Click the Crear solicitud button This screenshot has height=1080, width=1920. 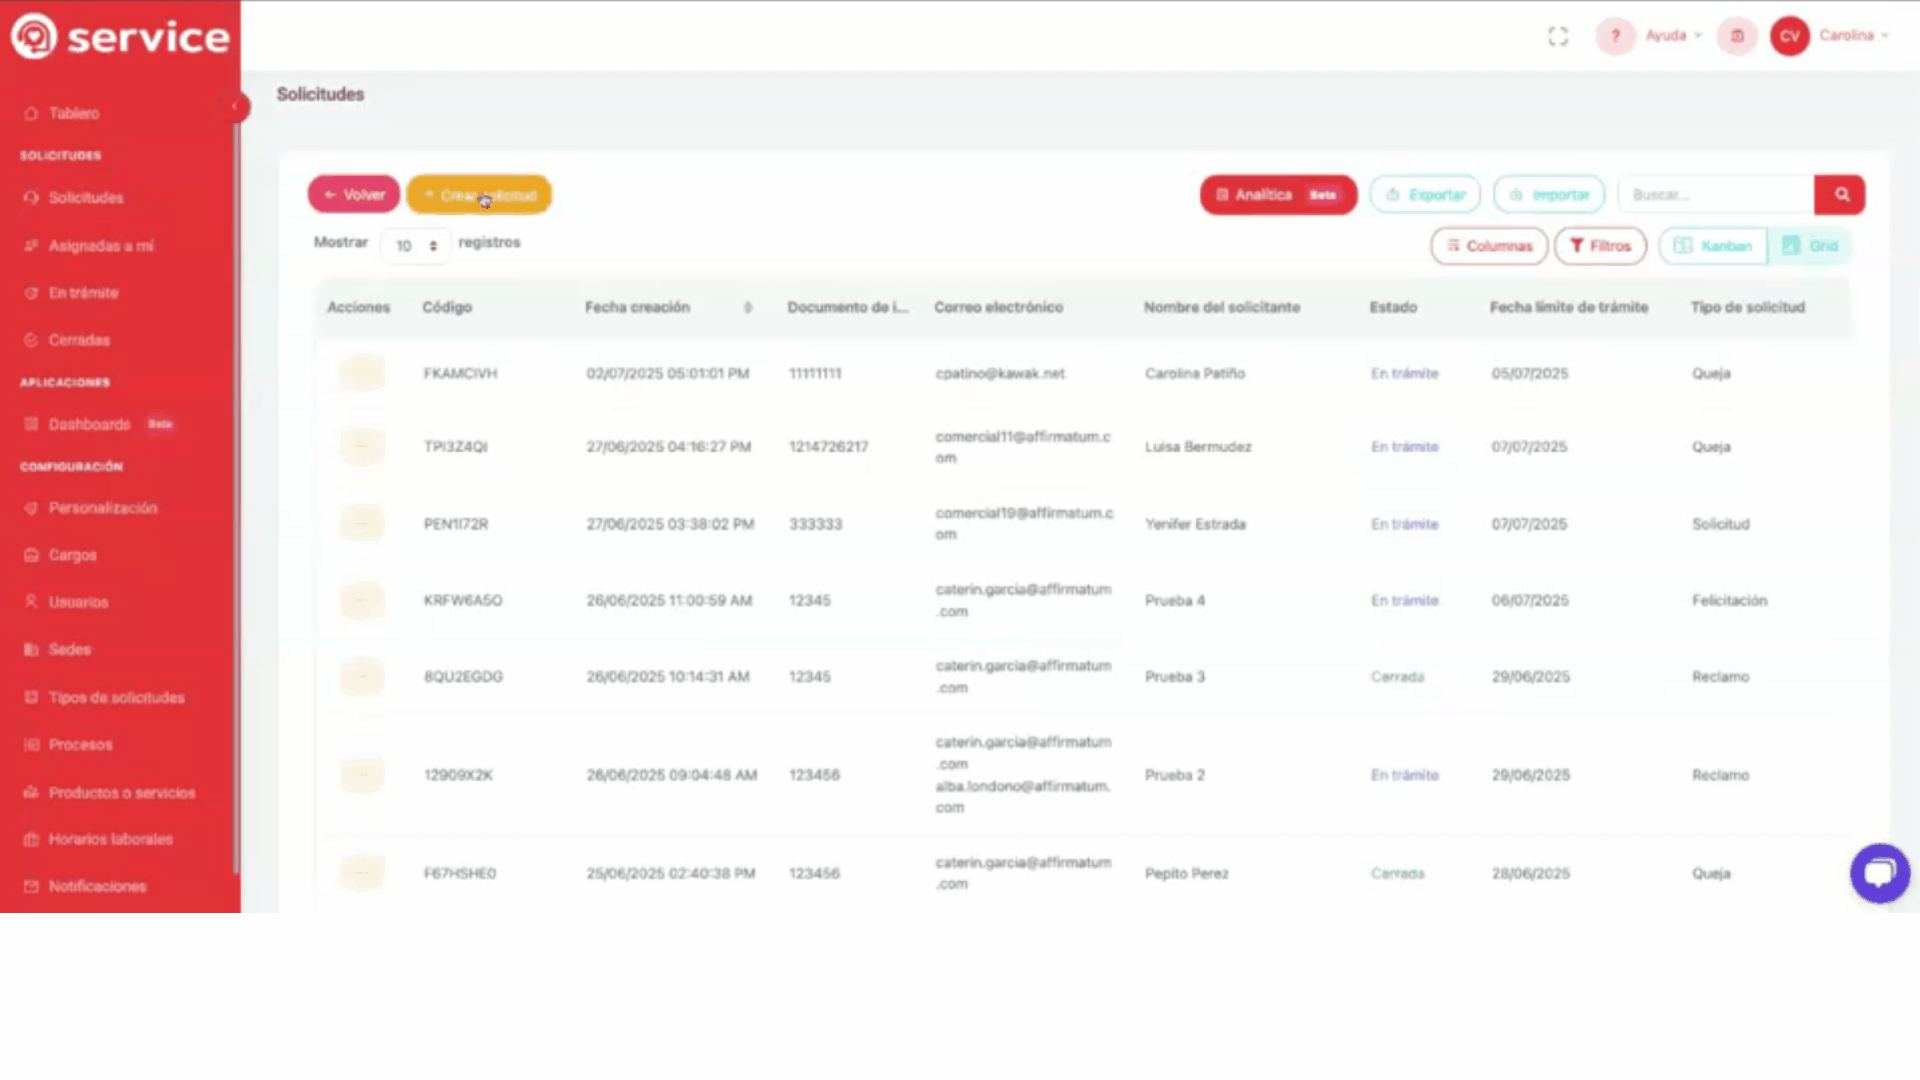(479, 195)
